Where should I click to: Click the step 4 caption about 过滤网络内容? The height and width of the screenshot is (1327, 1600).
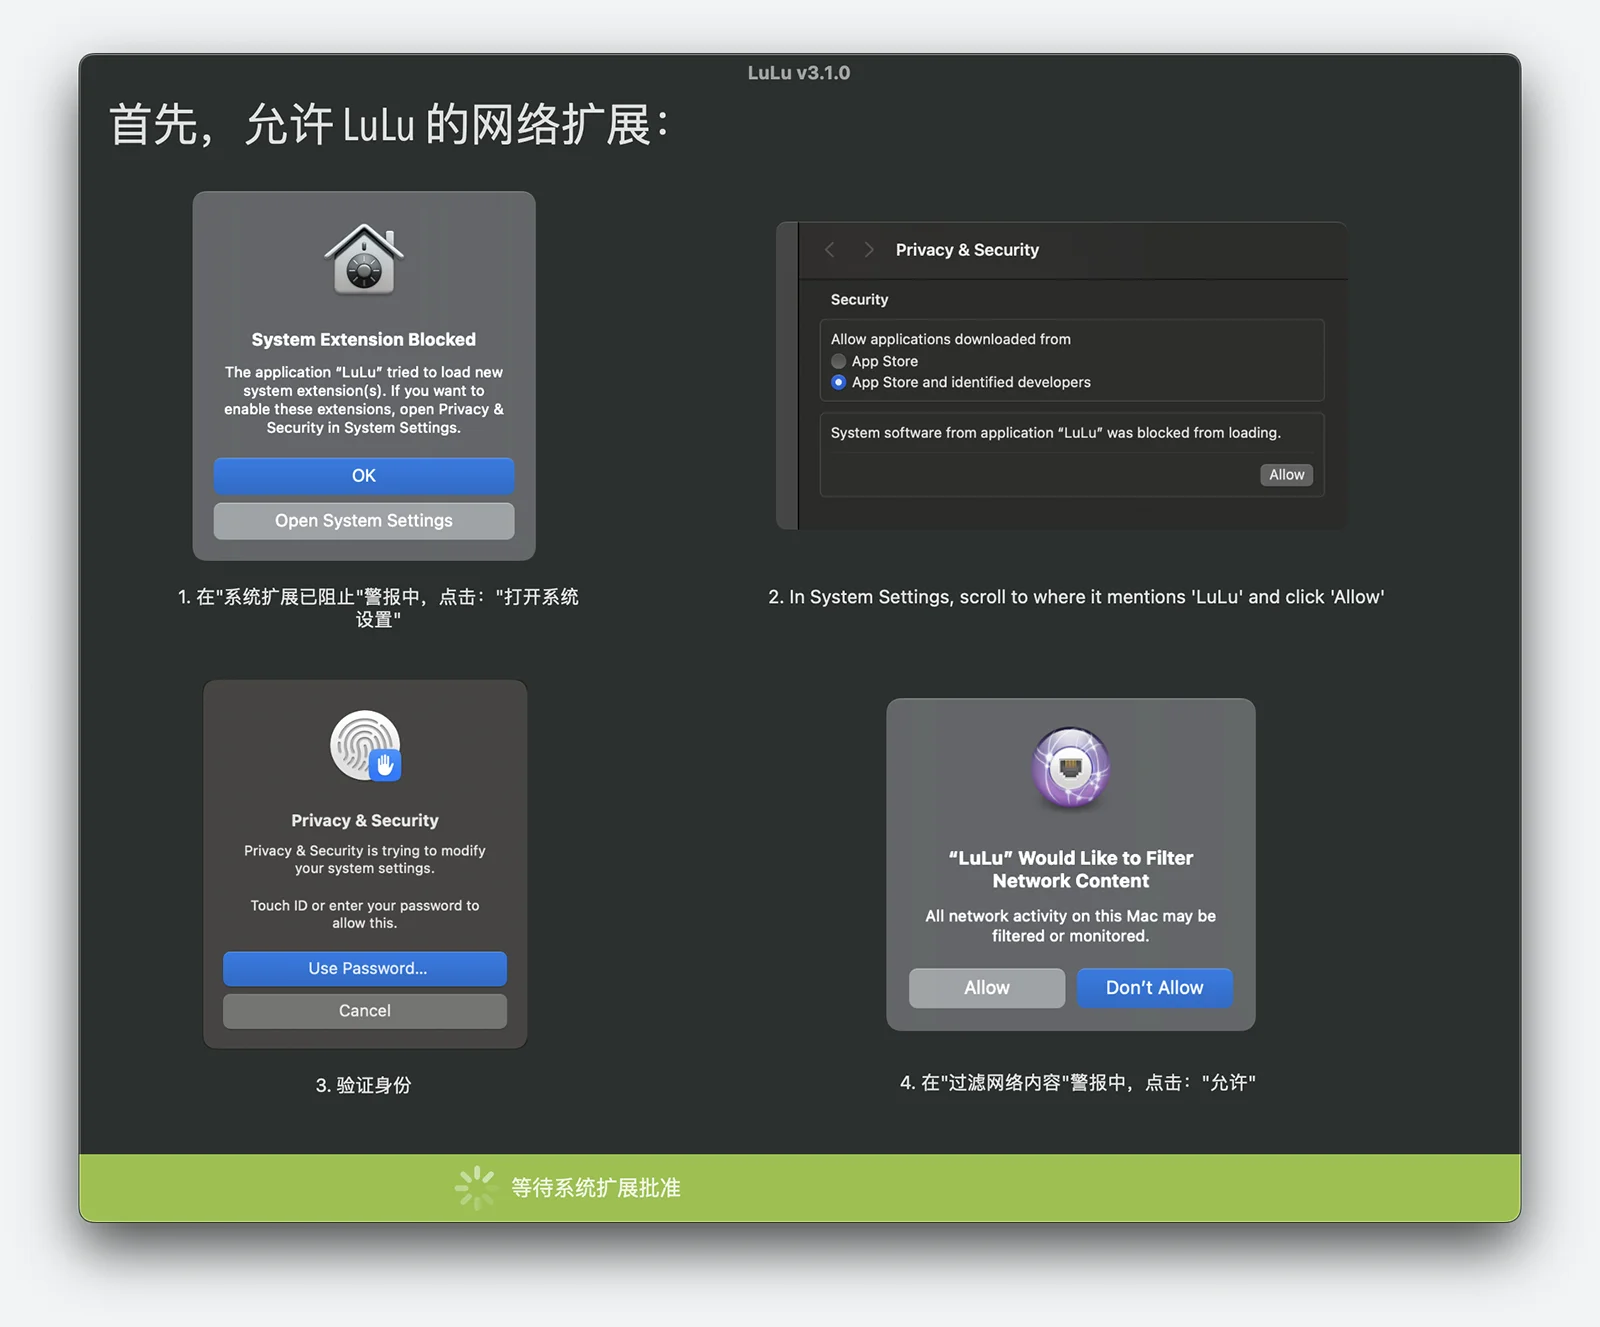(1078, 1083)
